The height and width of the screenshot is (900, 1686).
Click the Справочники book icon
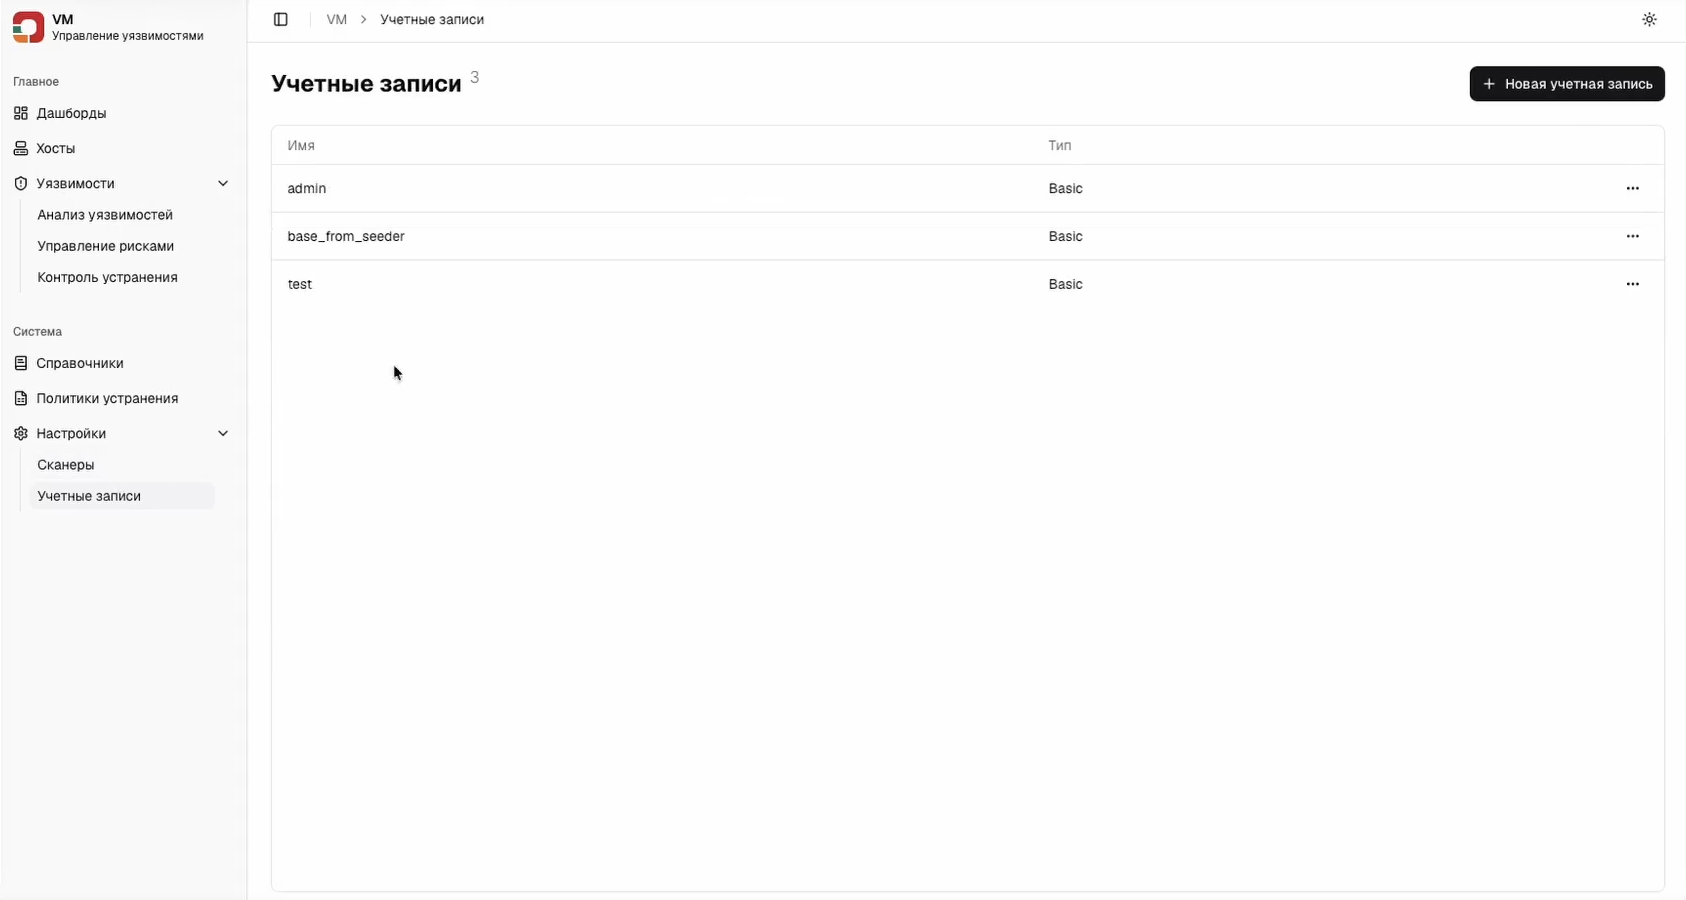tap(21, 363)
